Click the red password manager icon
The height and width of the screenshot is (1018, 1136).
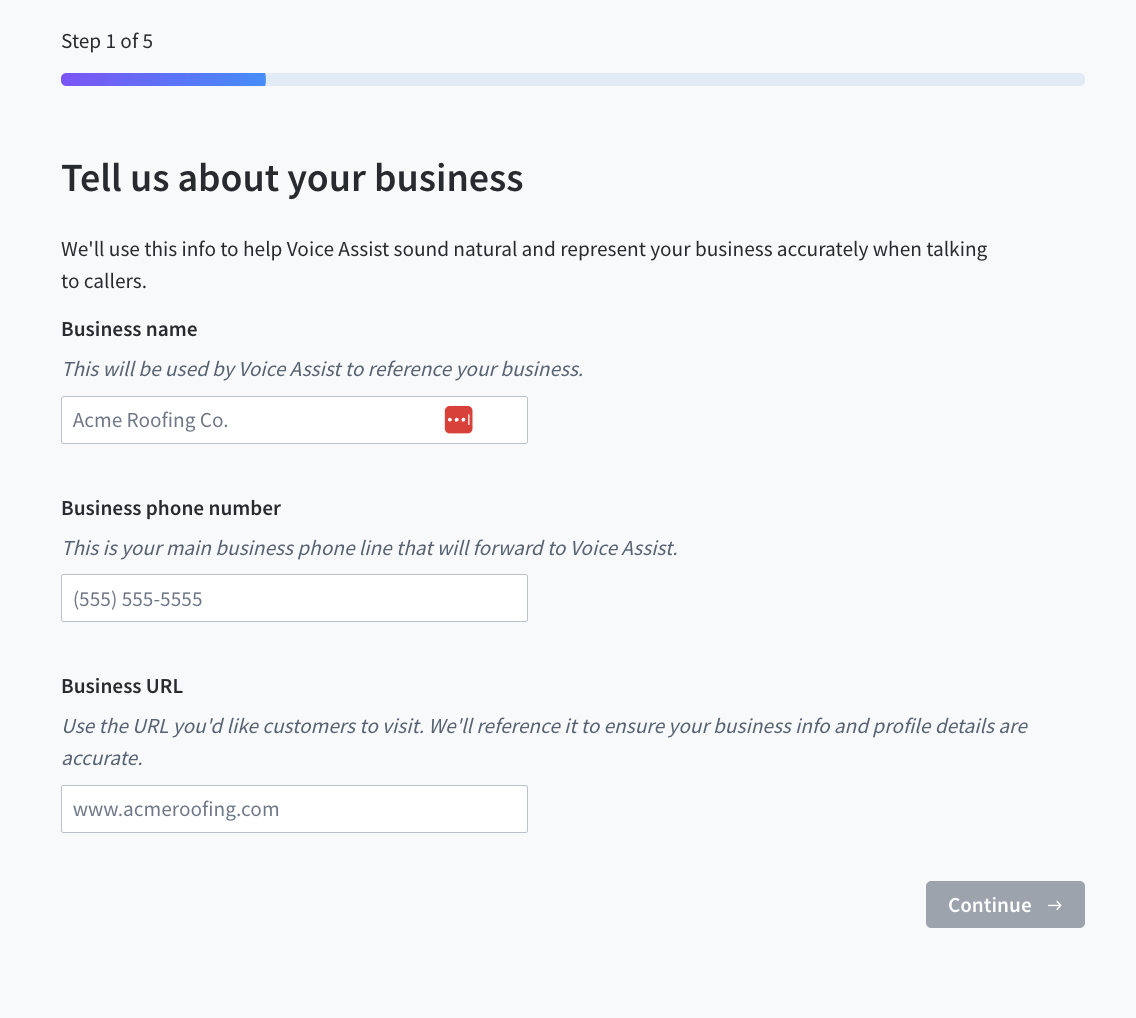pos(458,421)
